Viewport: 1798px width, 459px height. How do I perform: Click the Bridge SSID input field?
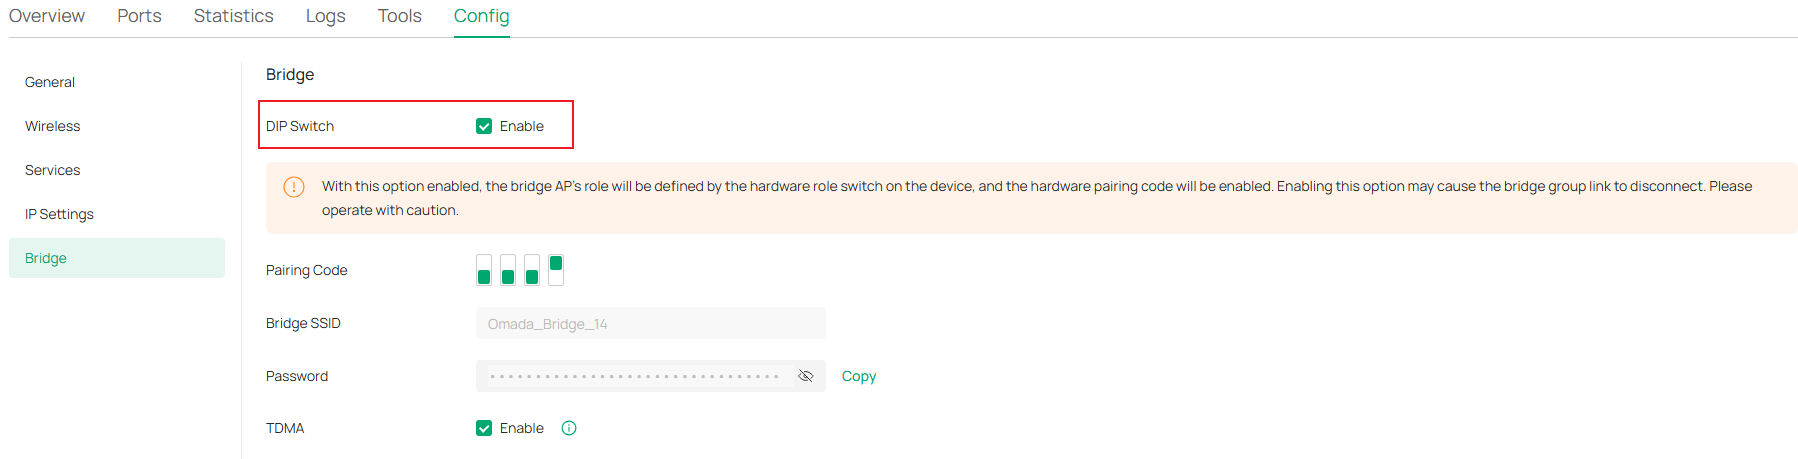(x=650, y=323)
